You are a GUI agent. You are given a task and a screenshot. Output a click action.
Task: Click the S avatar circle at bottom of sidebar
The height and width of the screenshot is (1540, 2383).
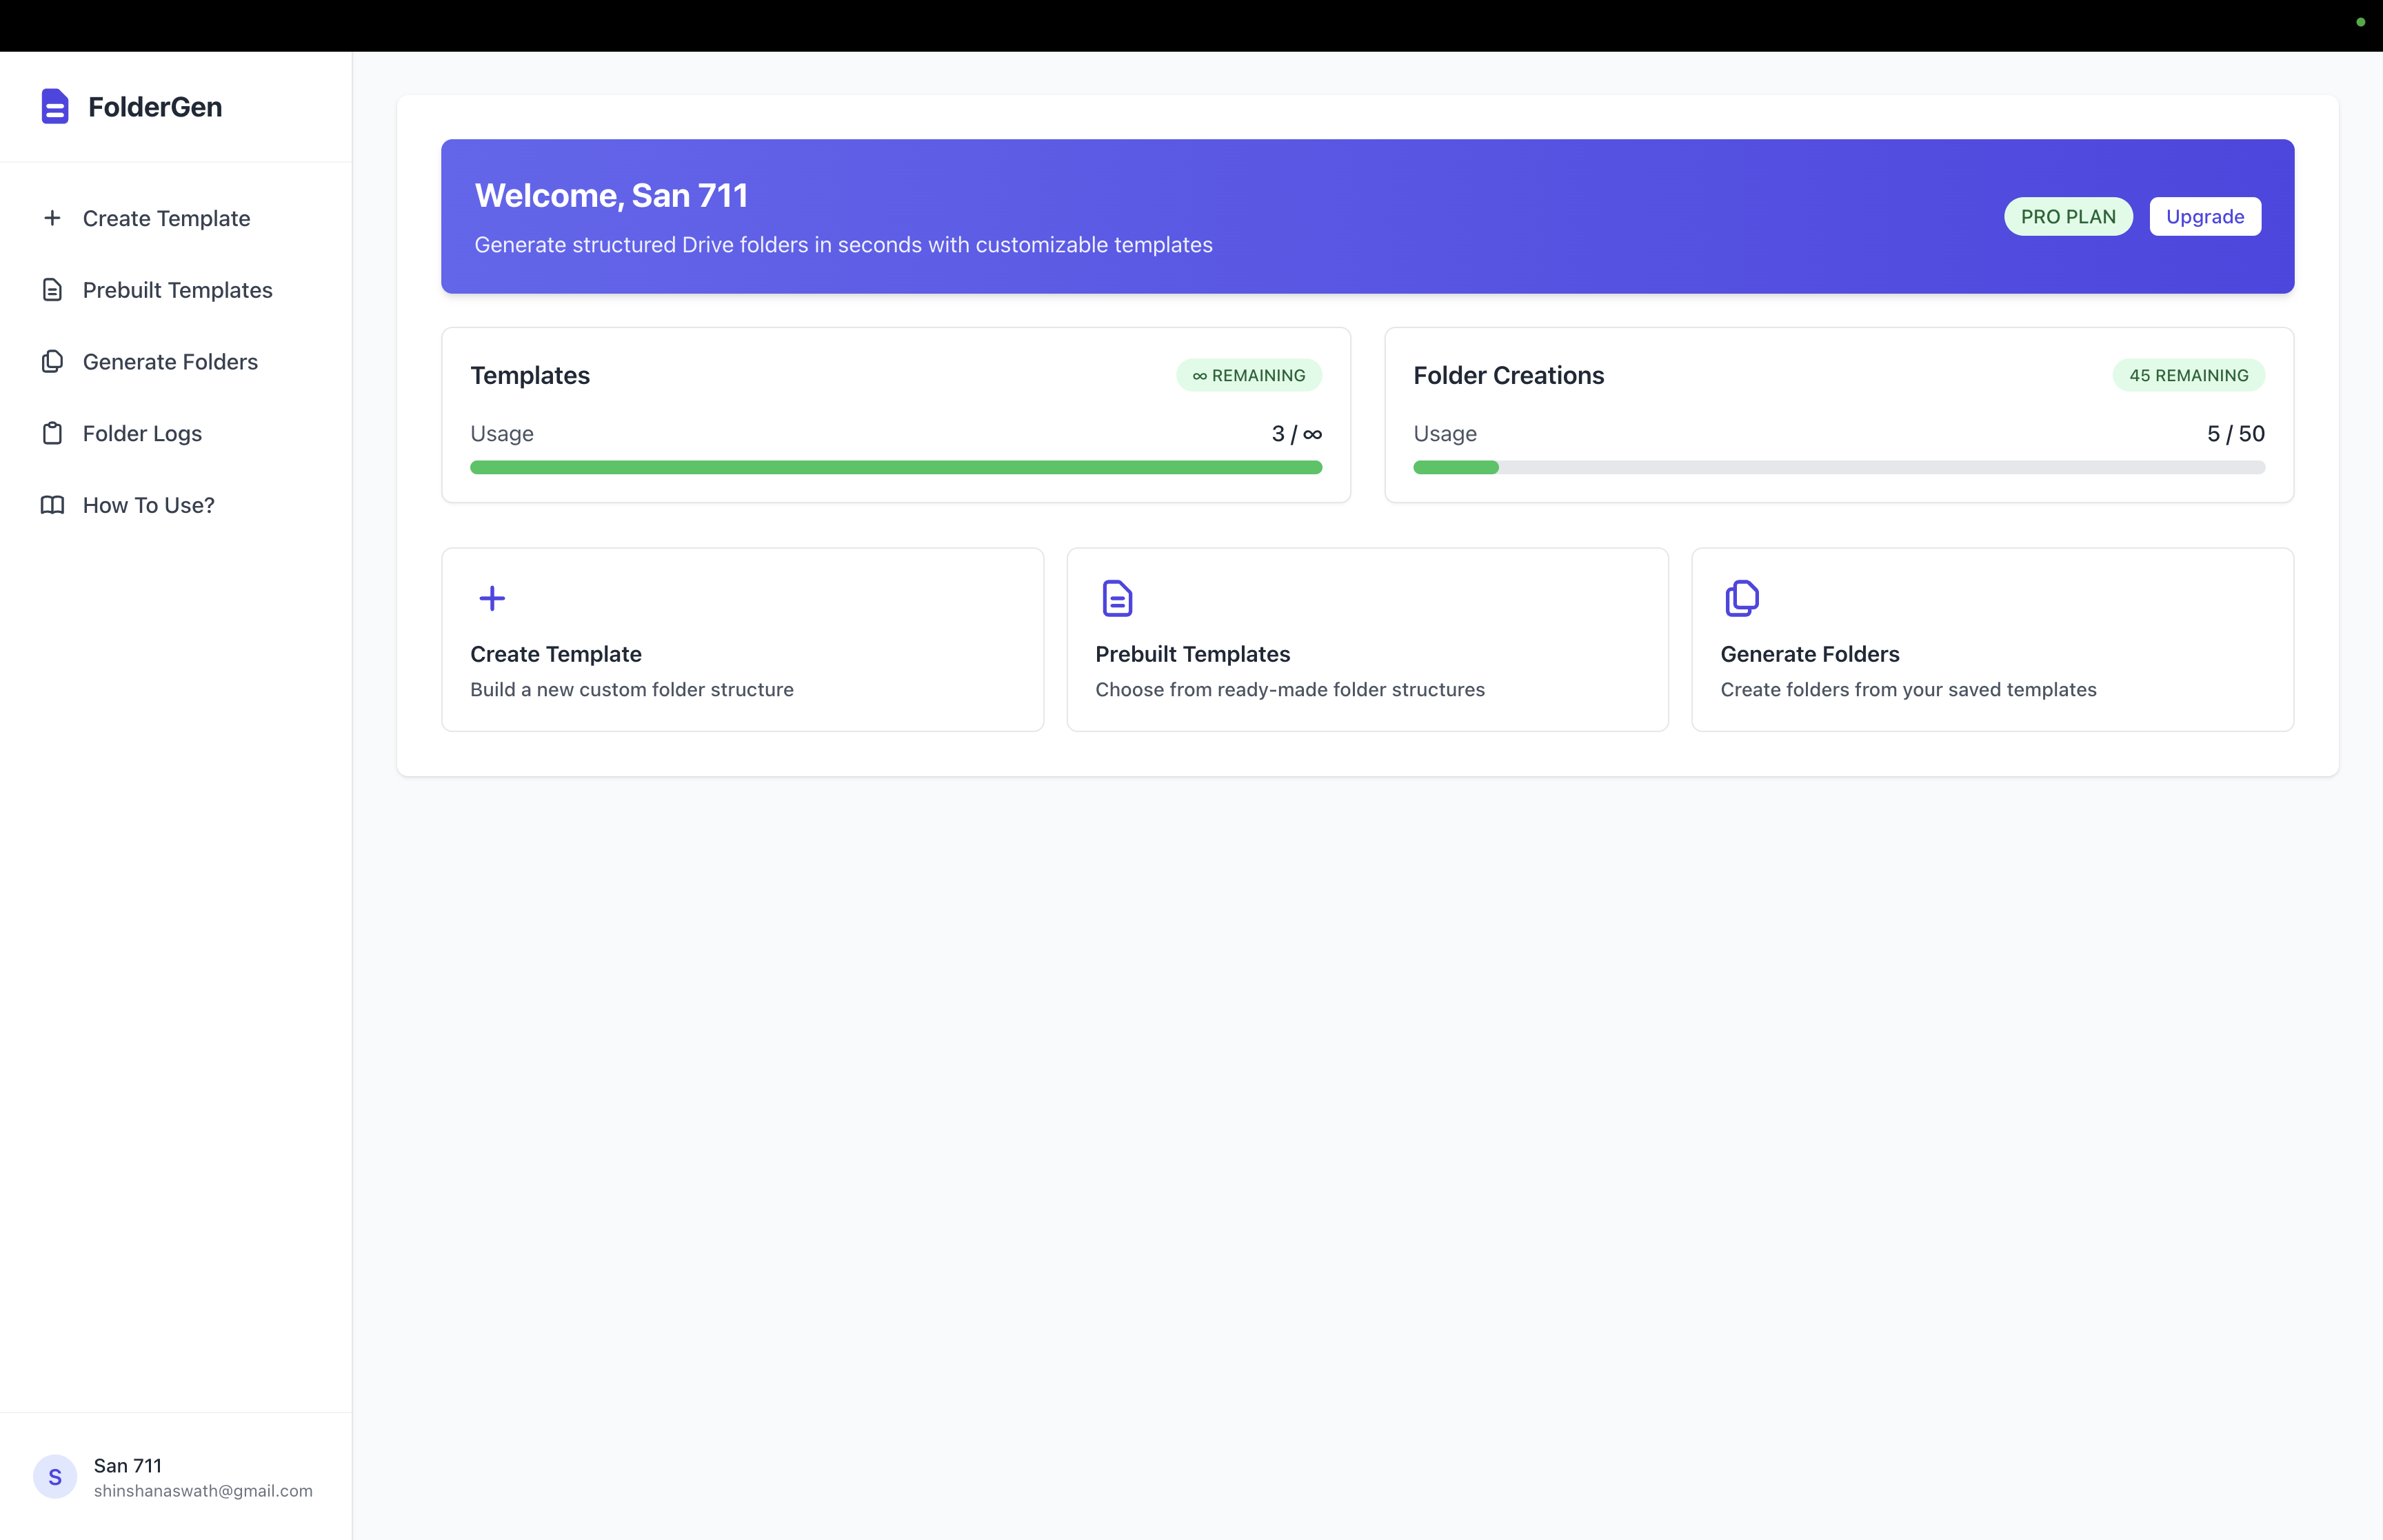point(55,1476)
